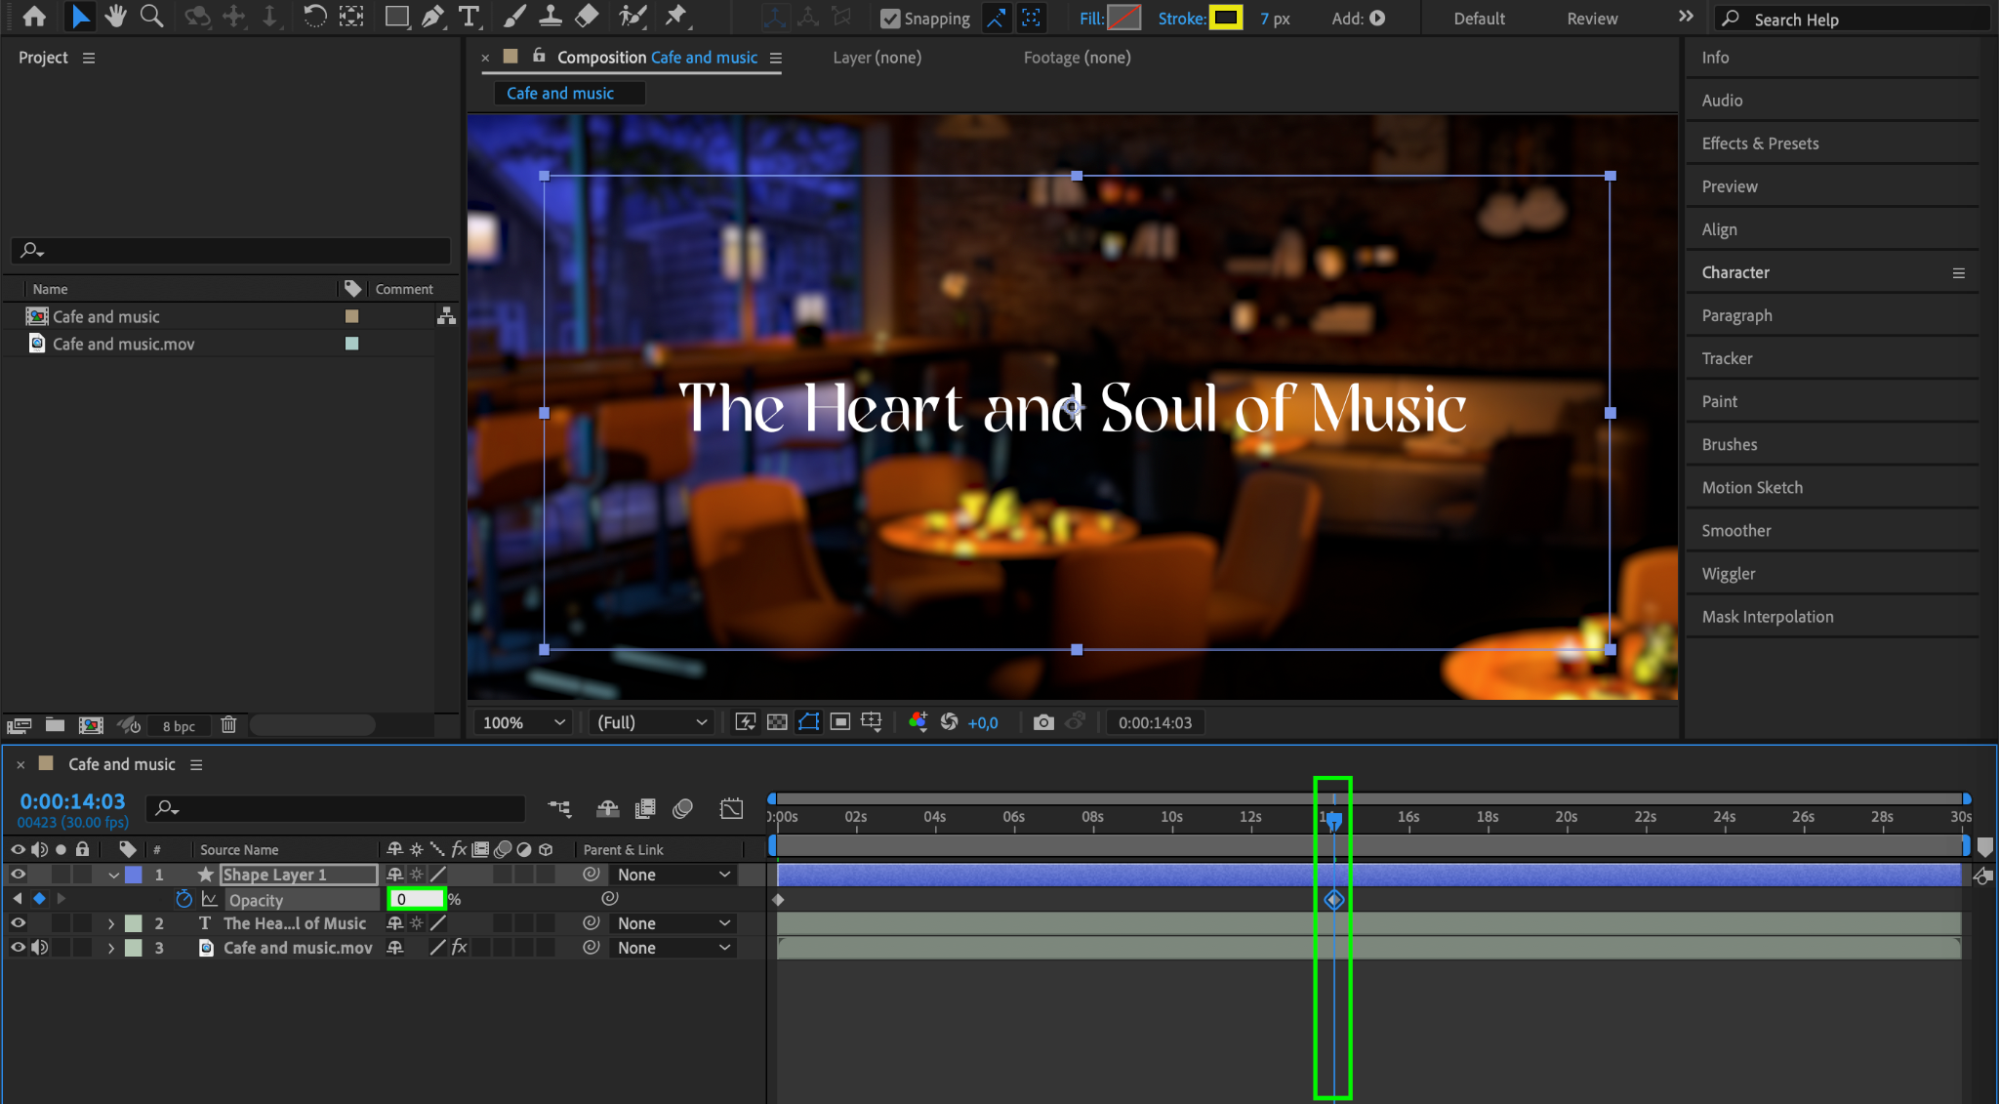Take a snapshot with camera icon

(1043, 722)
